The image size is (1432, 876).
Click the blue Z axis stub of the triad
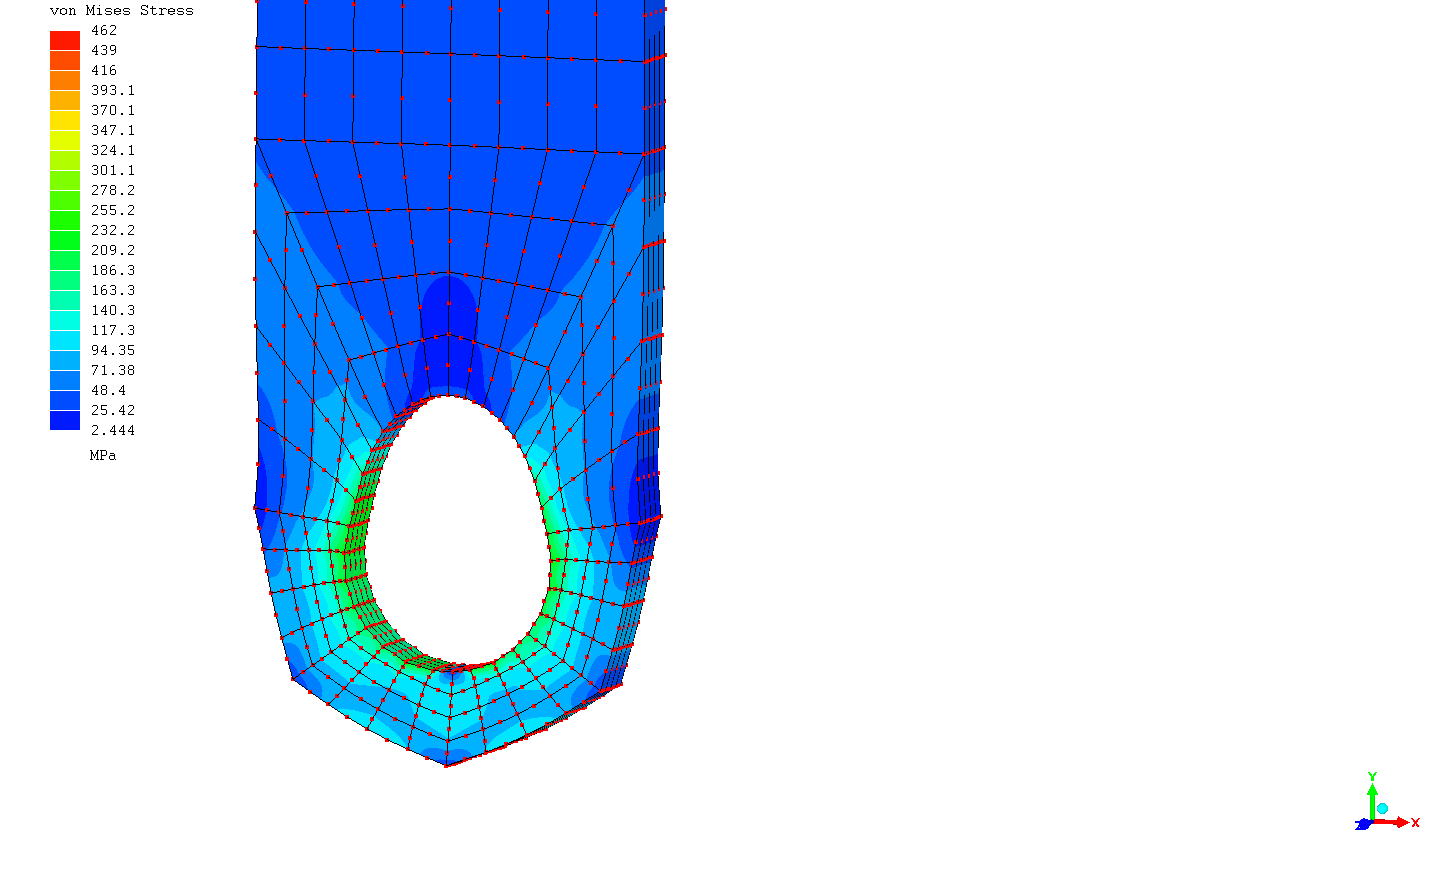(x=1362, y=825)
